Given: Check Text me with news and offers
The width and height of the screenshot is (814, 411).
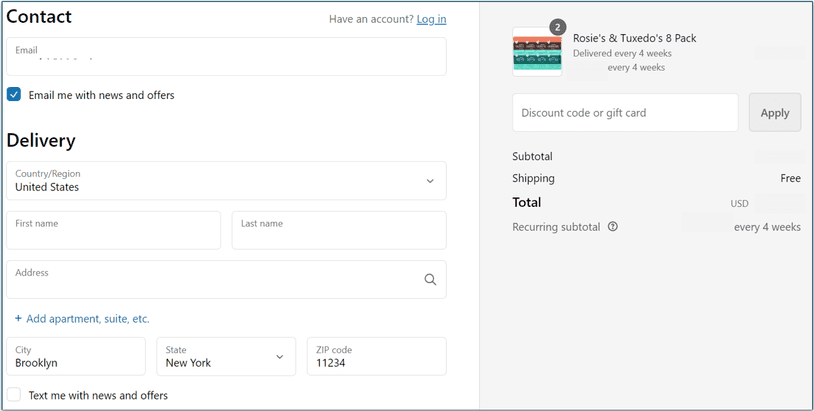Looking at the screenshot, I should coord(14,394).
